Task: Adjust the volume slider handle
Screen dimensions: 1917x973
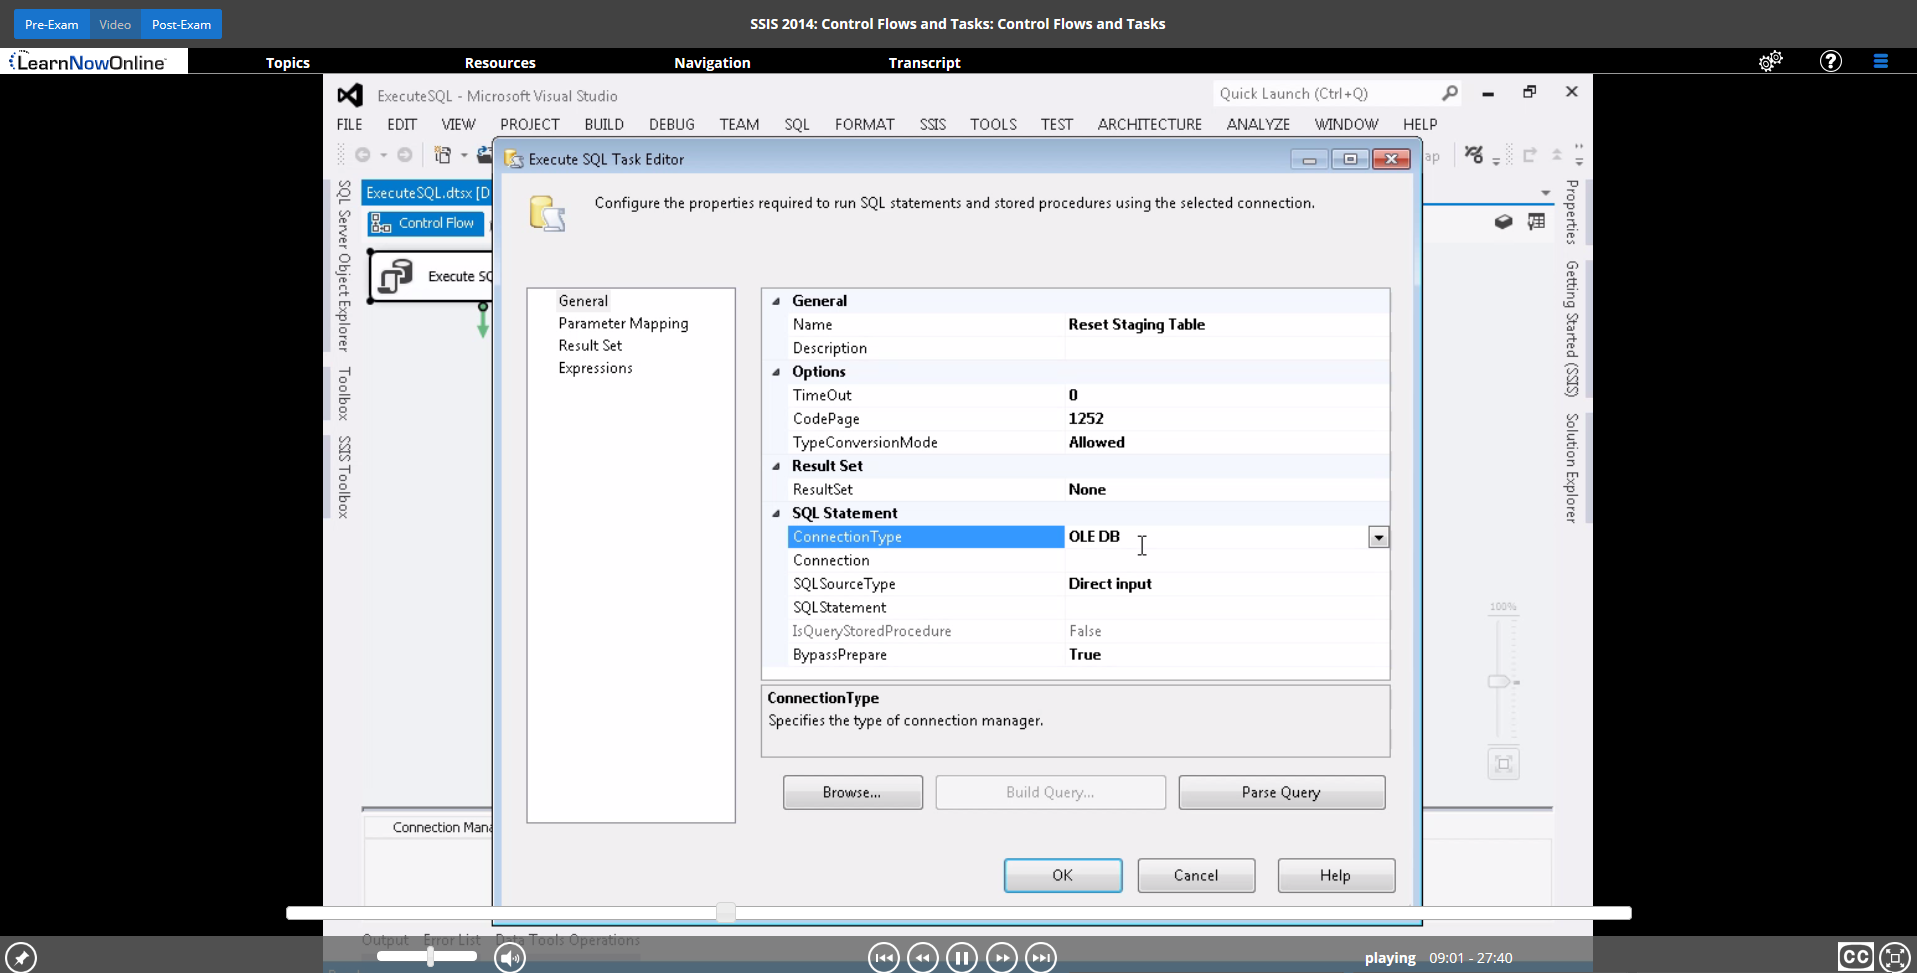Action: [x=430, y=956]
